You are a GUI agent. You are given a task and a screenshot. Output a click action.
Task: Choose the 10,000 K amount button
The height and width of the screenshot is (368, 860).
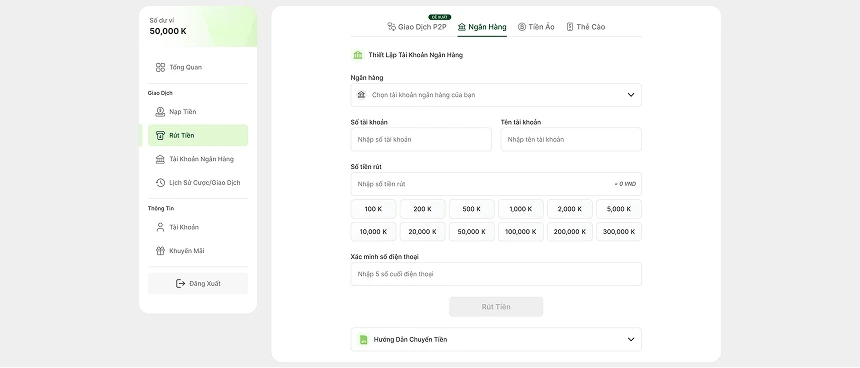(x=373, y=231)
